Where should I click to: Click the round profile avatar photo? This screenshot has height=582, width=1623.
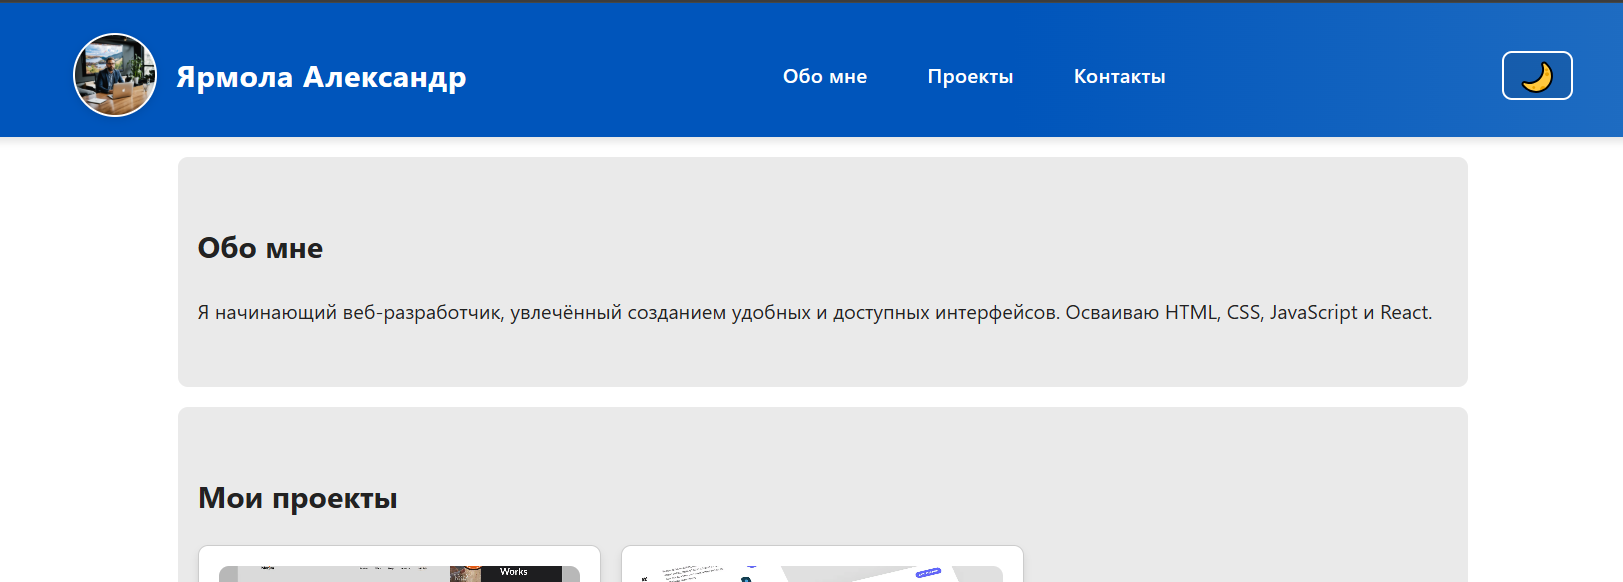(x=115, y=75)
